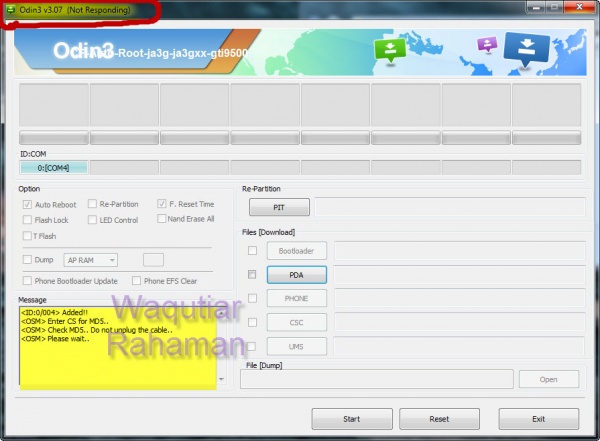Tick the checkbox beside PDA
The width and height of the screenshot is (600, 441).
252,274
